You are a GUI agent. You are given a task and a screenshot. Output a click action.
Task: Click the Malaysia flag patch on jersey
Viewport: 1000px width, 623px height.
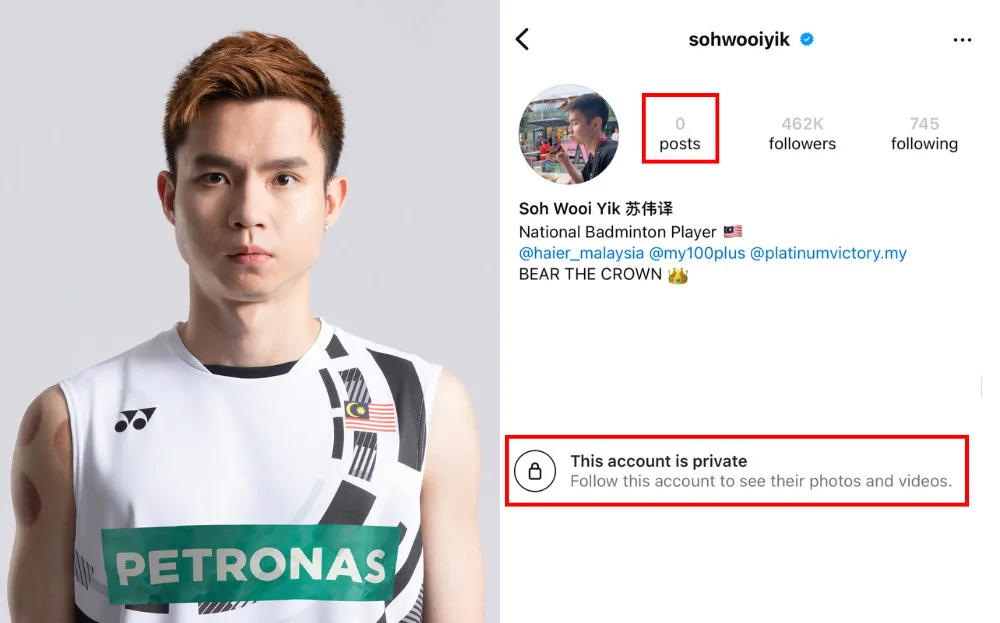point(370,416)
